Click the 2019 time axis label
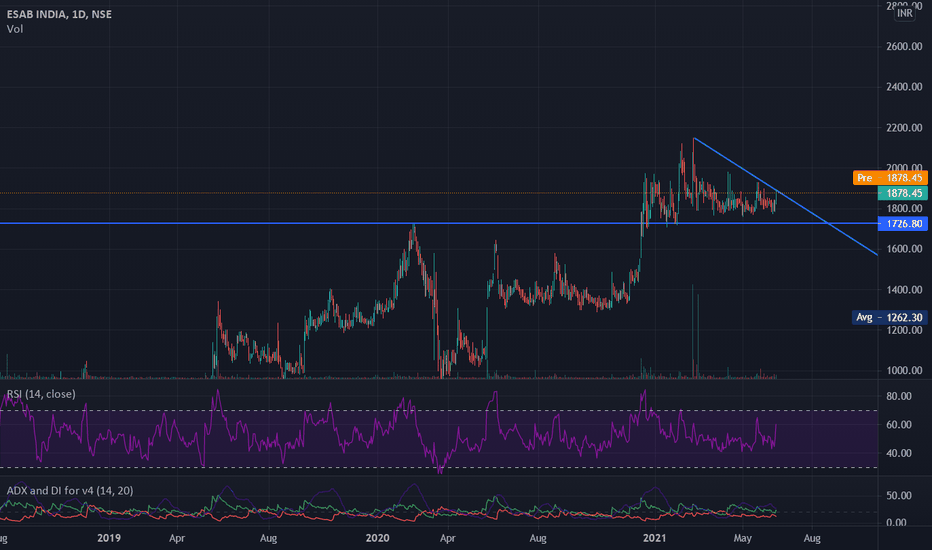This screenshot has width=932, height=550. [x=109, y=538]
